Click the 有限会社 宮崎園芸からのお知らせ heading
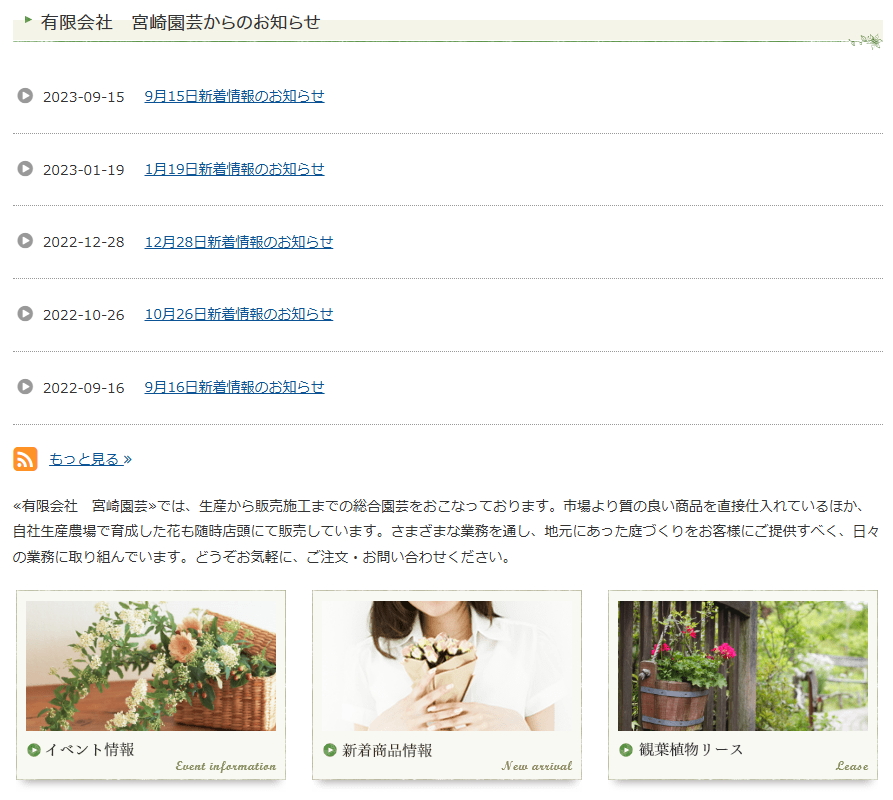This screenshot has height=800, width=893. [x=181, y=23]
